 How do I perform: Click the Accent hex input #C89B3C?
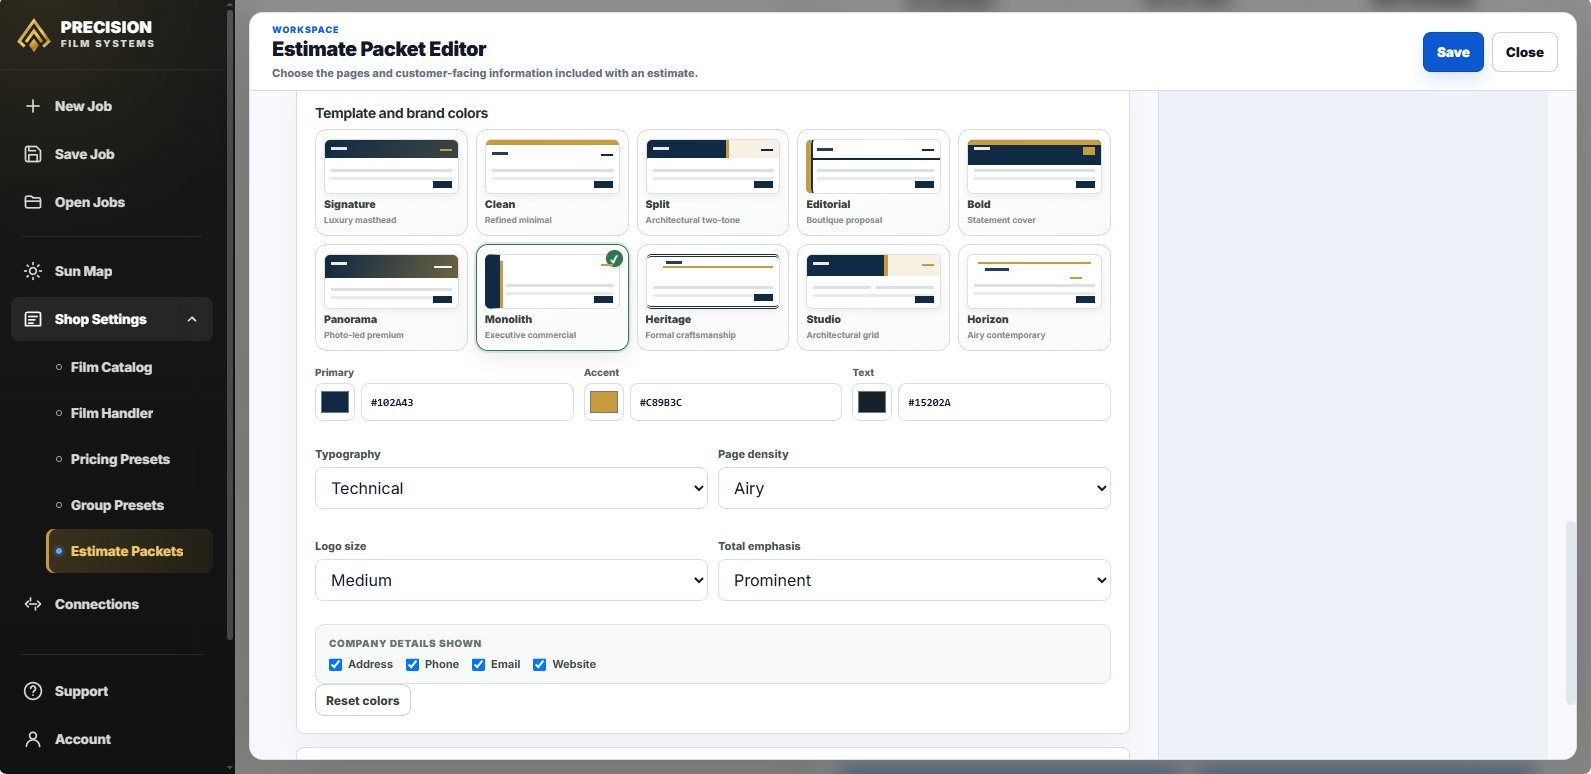[x=736, y=402]
